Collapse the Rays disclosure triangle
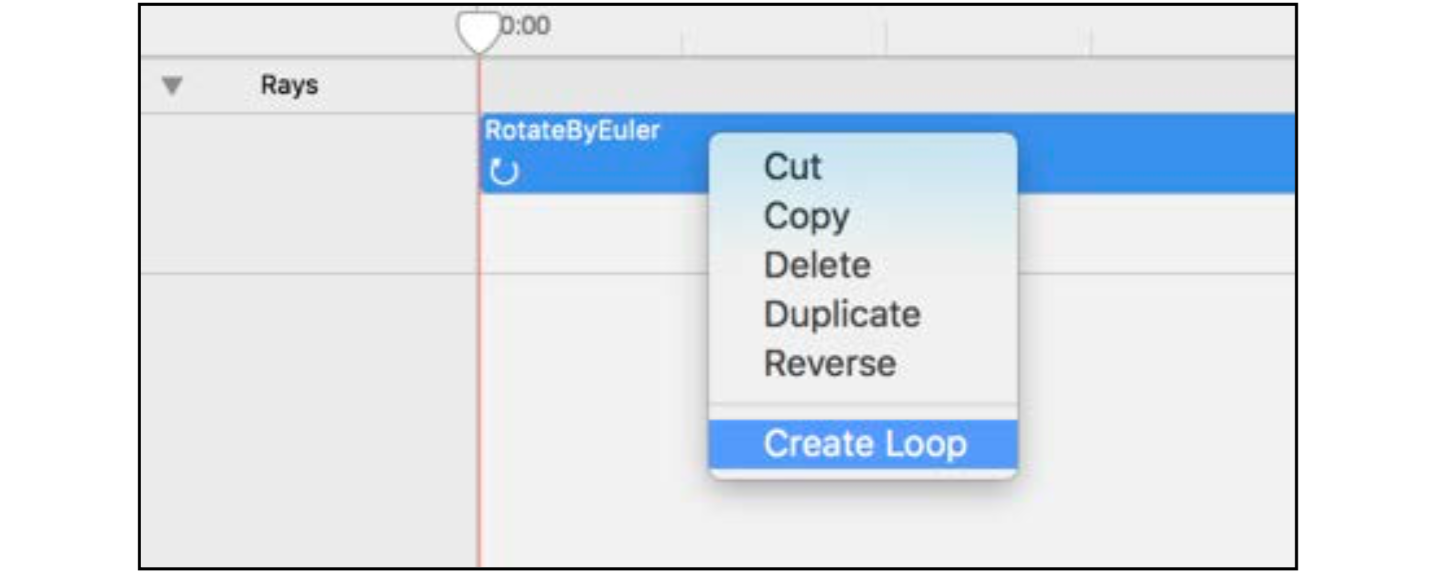Viewport: 1434px width, 576px height. pos(172,86)
